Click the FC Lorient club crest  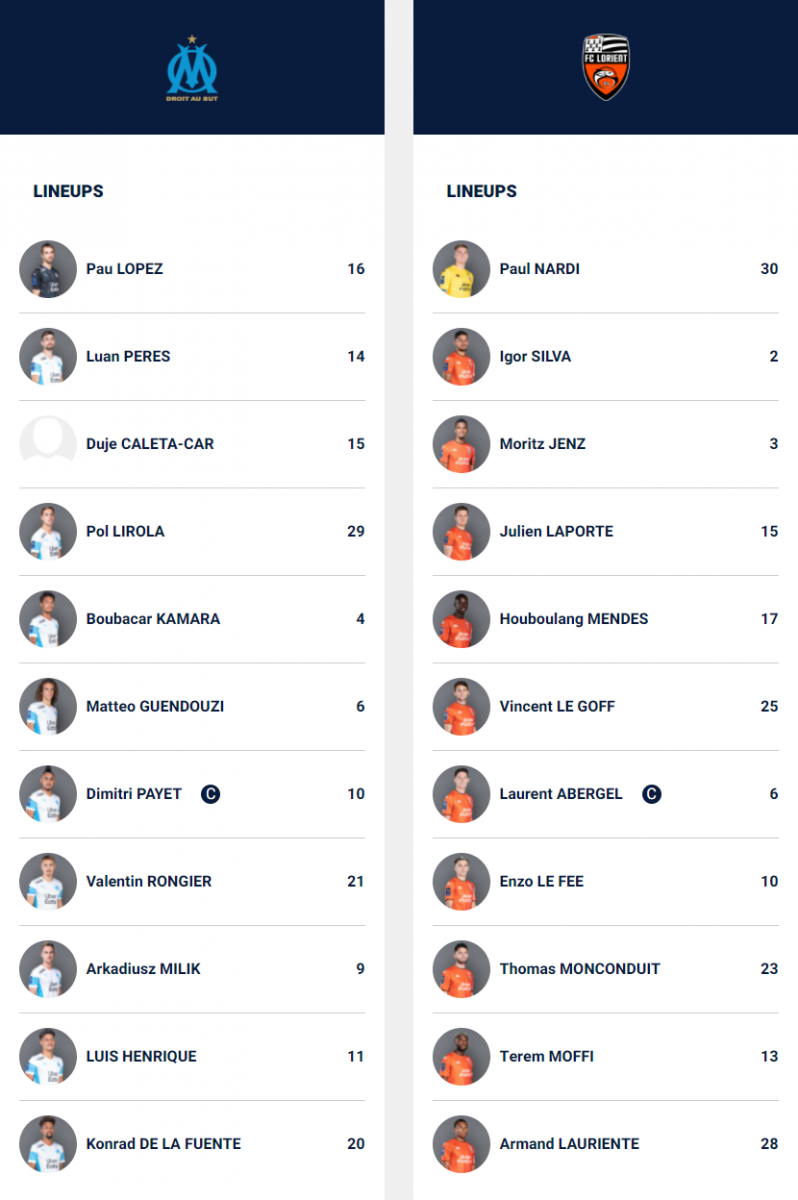[606, 67]
